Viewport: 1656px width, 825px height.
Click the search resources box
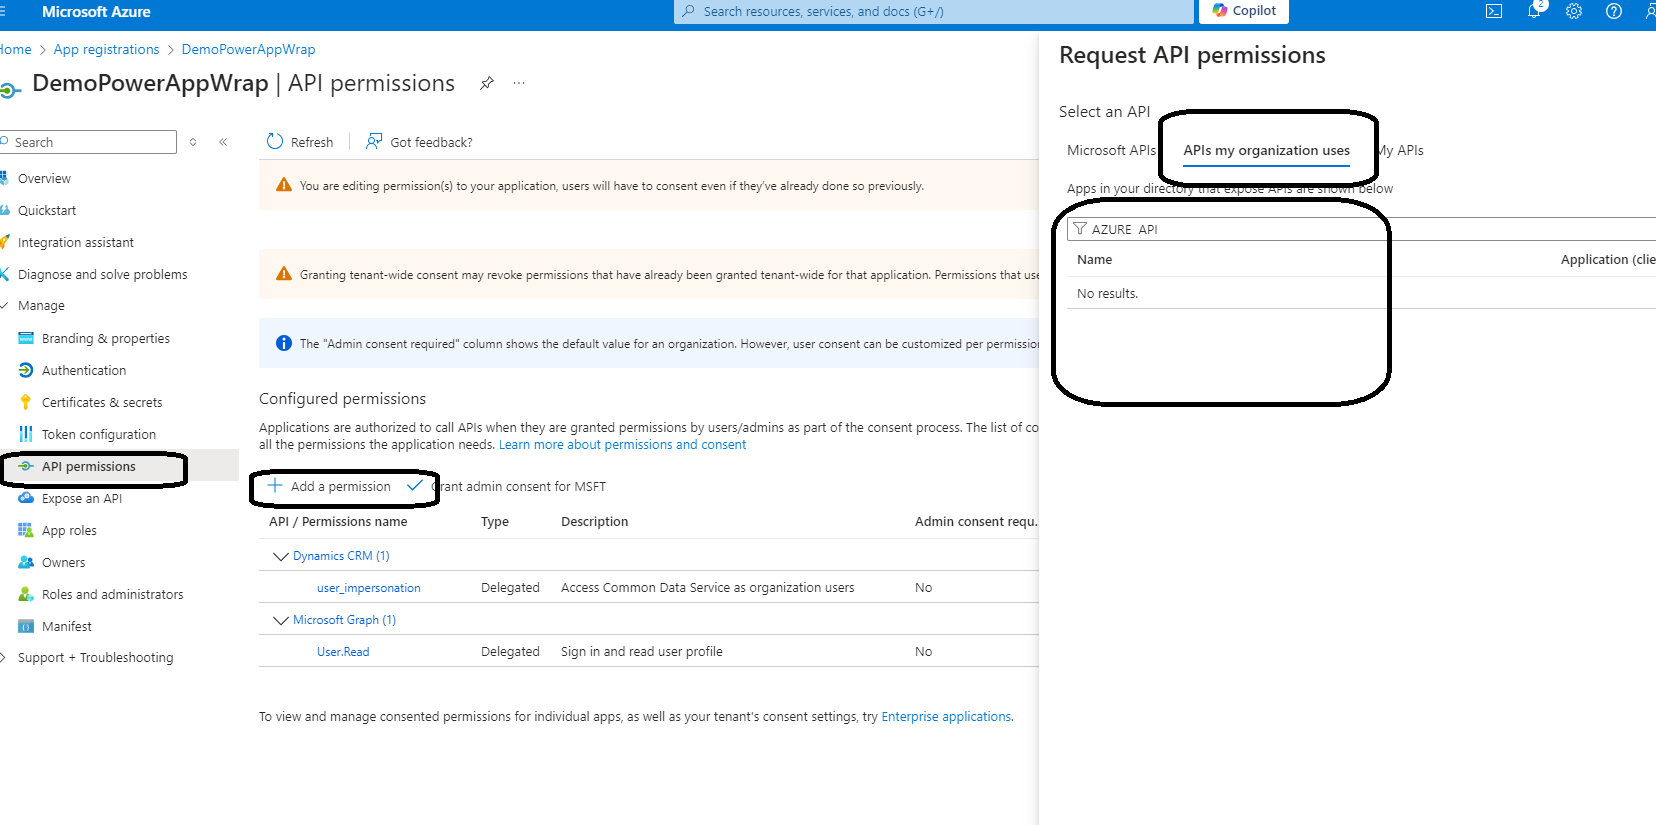934,11
